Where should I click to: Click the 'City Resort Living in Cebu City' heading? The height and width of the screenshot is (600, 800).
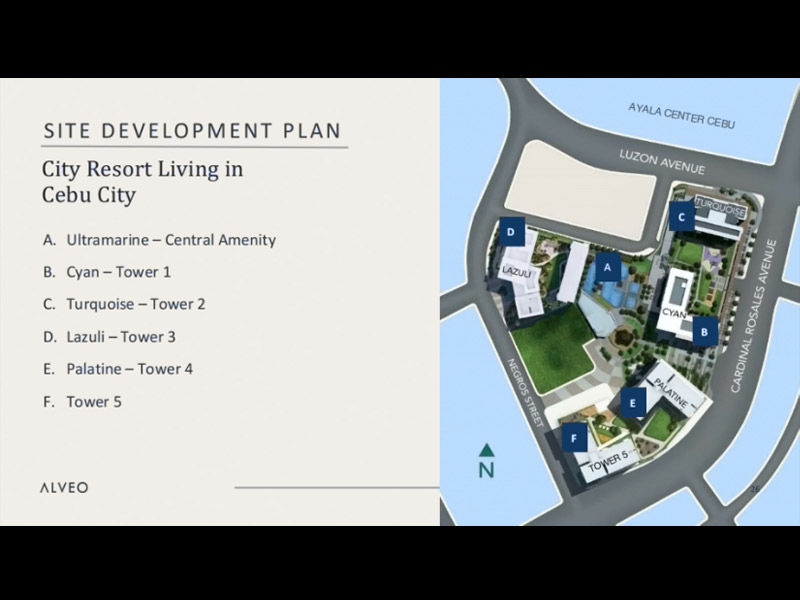[142, 181]
